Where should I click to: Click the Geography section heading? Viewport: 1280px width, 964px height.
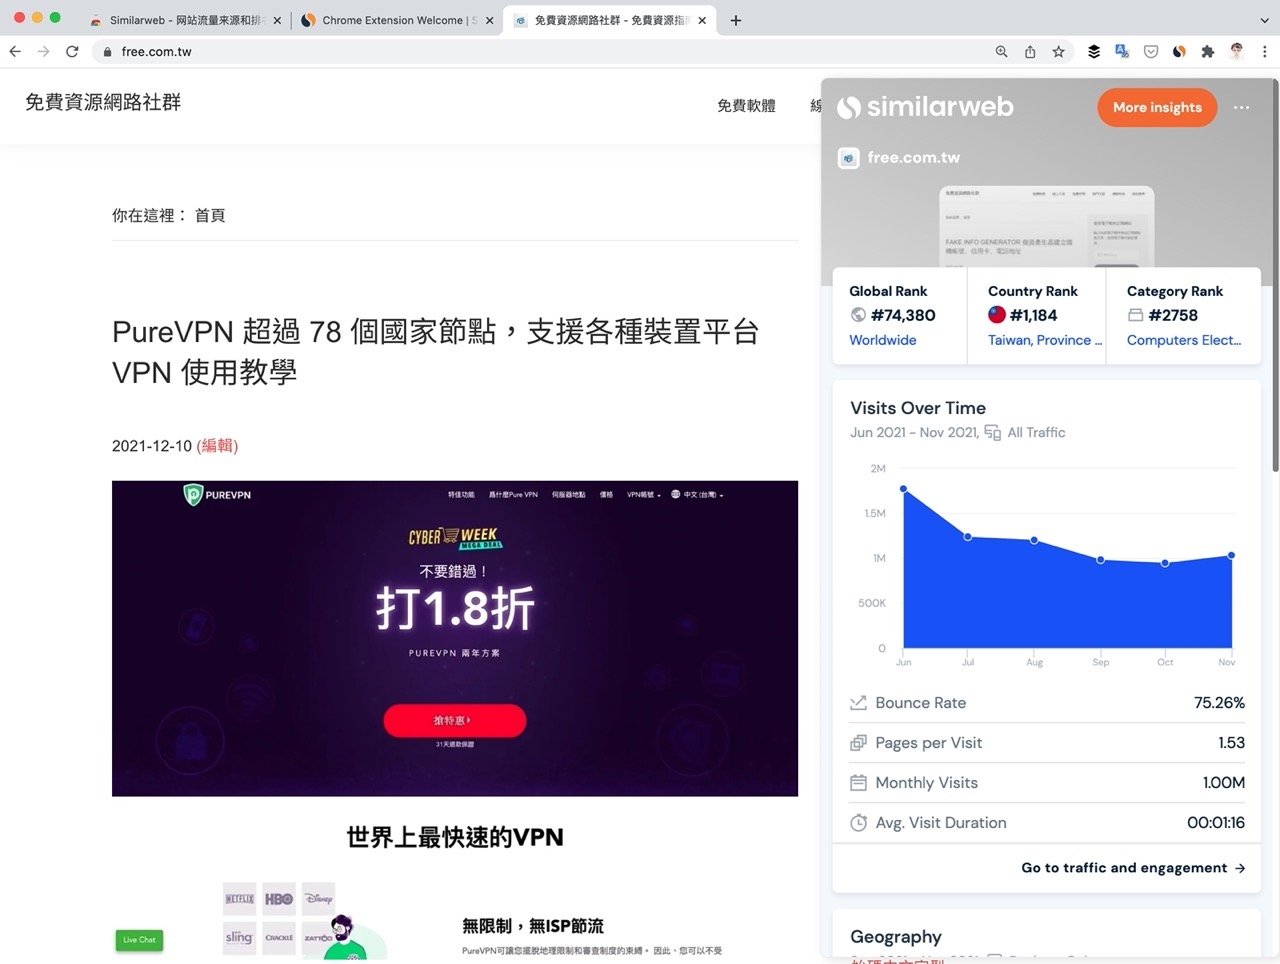click(x=896, y=937)
